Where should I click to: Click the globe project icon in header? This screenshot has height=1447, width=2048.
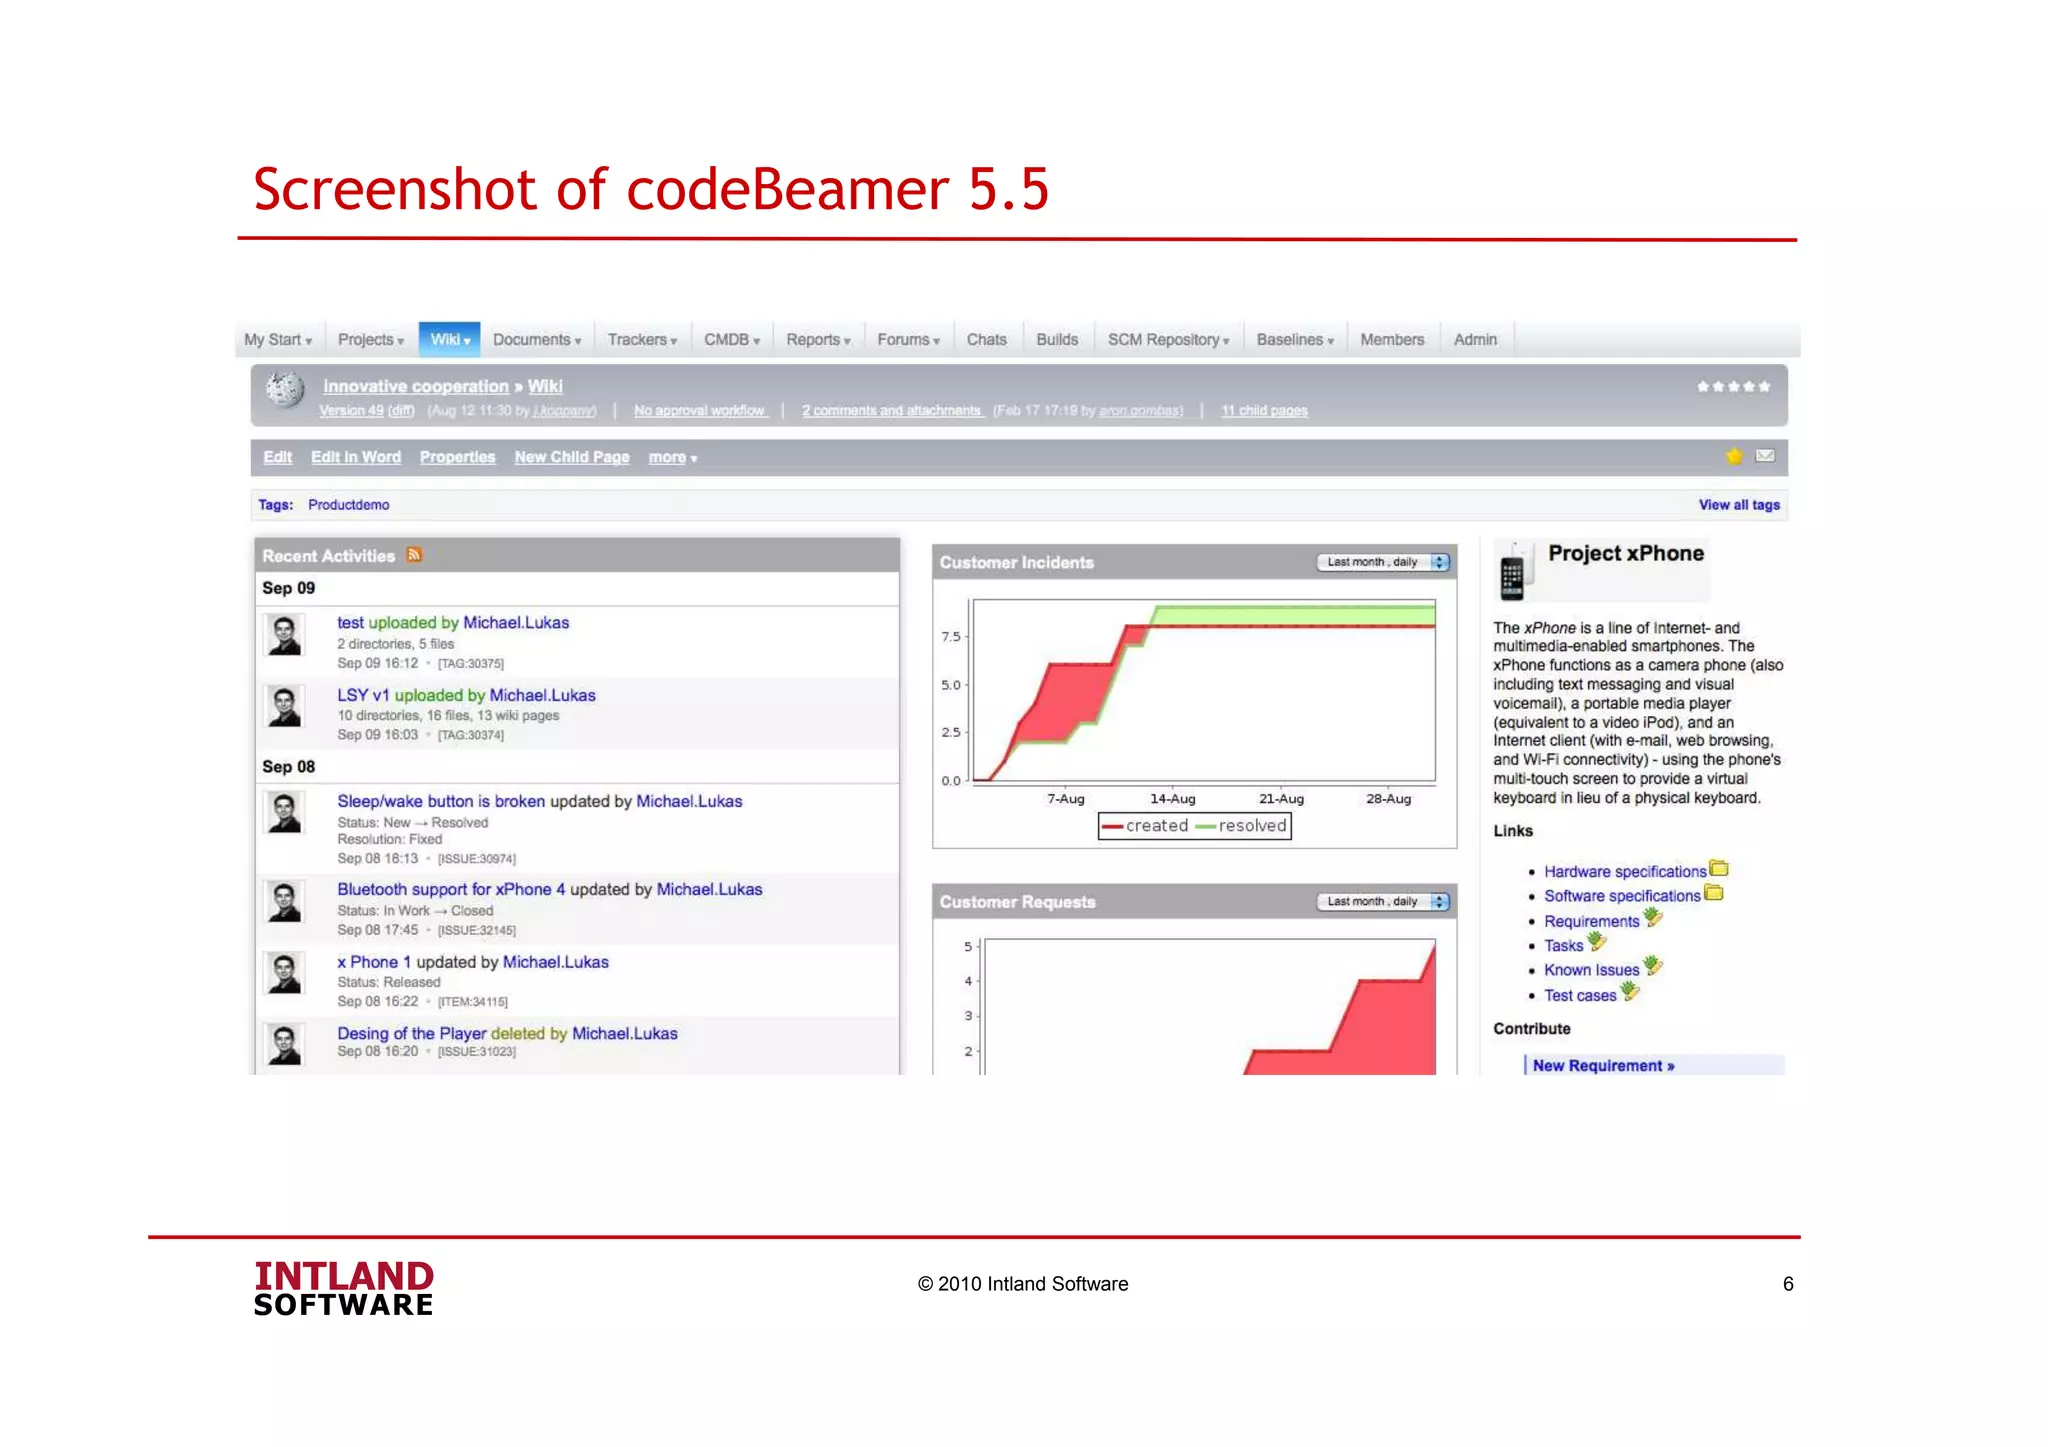(x=285, y=389)
